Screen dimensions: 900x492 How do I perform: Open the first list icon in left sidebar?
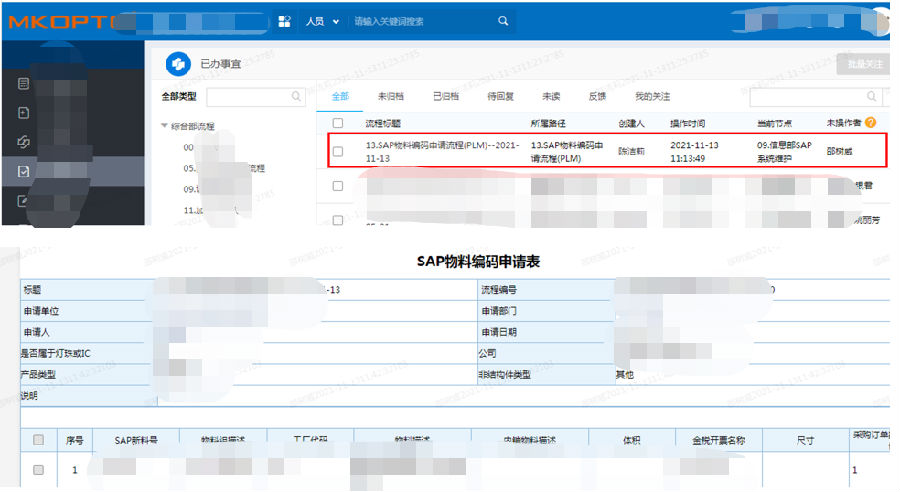coord(23,83)
